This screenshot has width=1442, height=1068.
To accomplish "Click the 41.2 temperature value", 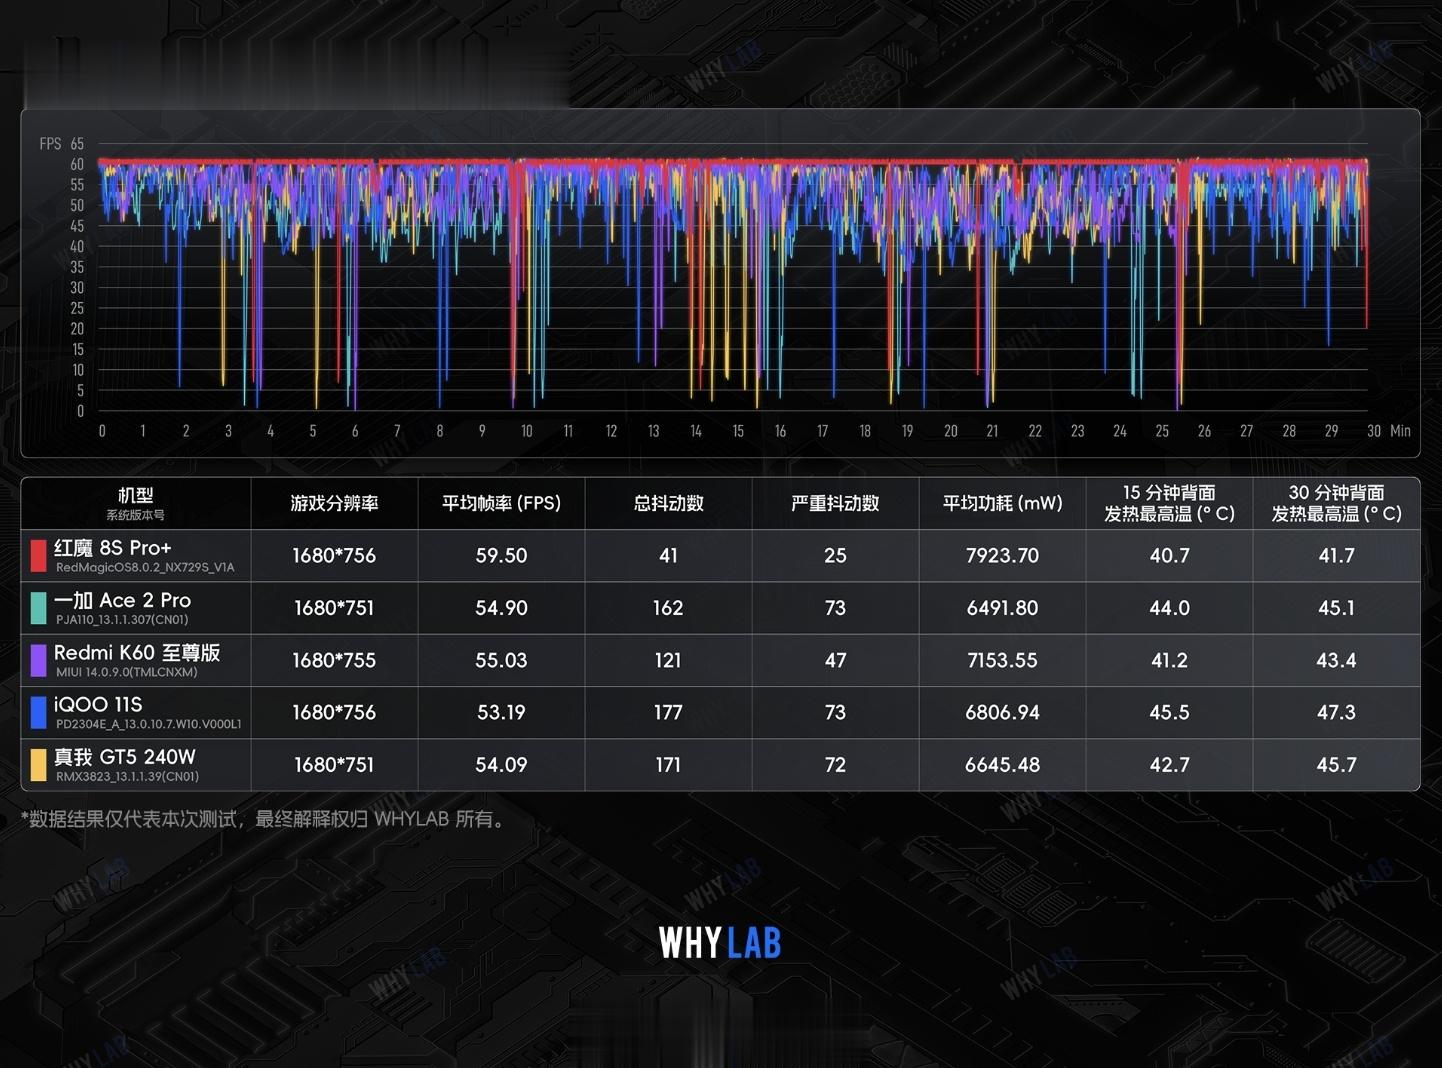I will point(1169,660).
